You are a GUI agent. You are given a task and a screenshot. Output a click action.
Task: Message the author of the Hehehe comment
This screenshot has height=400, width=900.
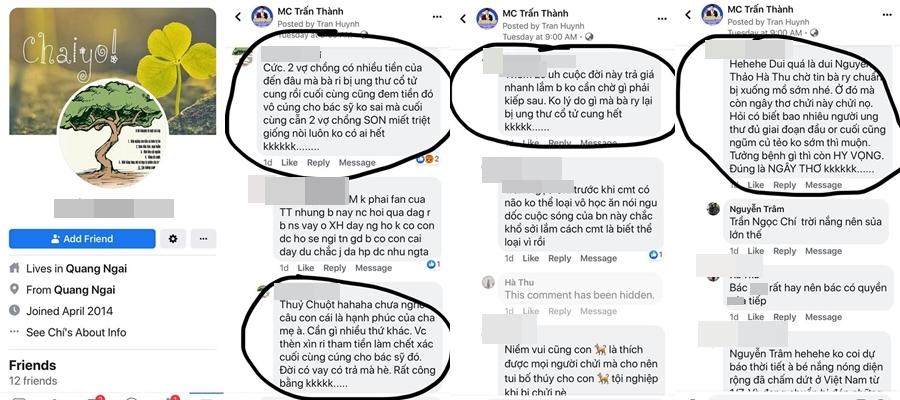click(x=823, y=185)
